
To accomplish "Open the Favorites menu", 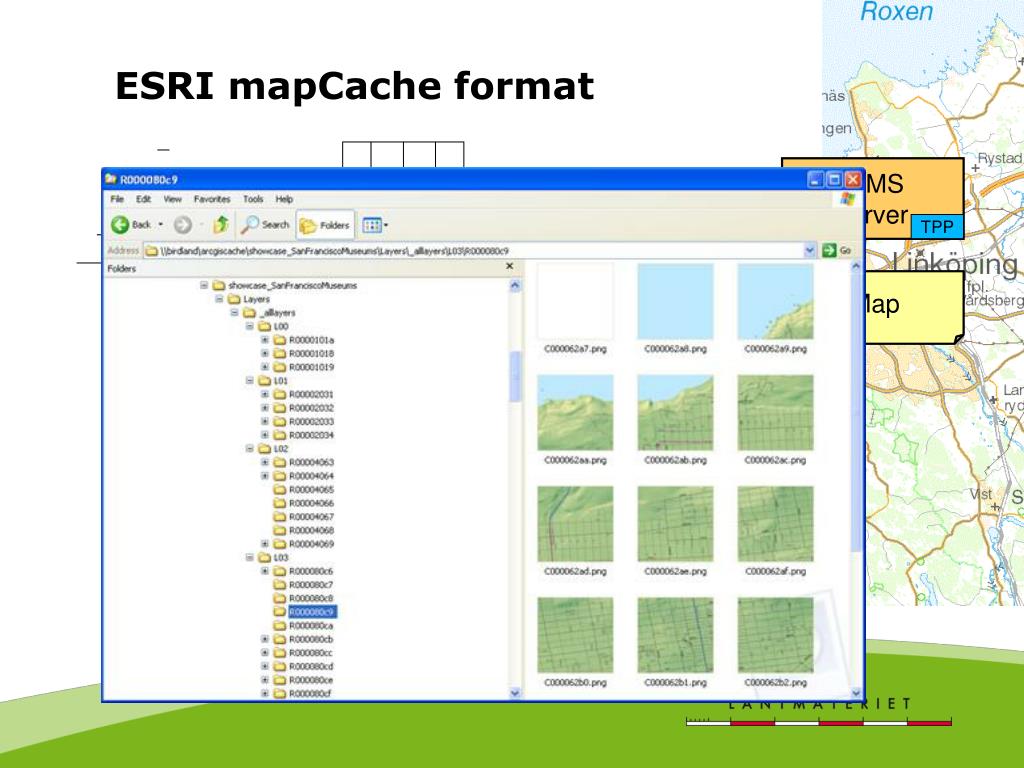I will (212, 199).
